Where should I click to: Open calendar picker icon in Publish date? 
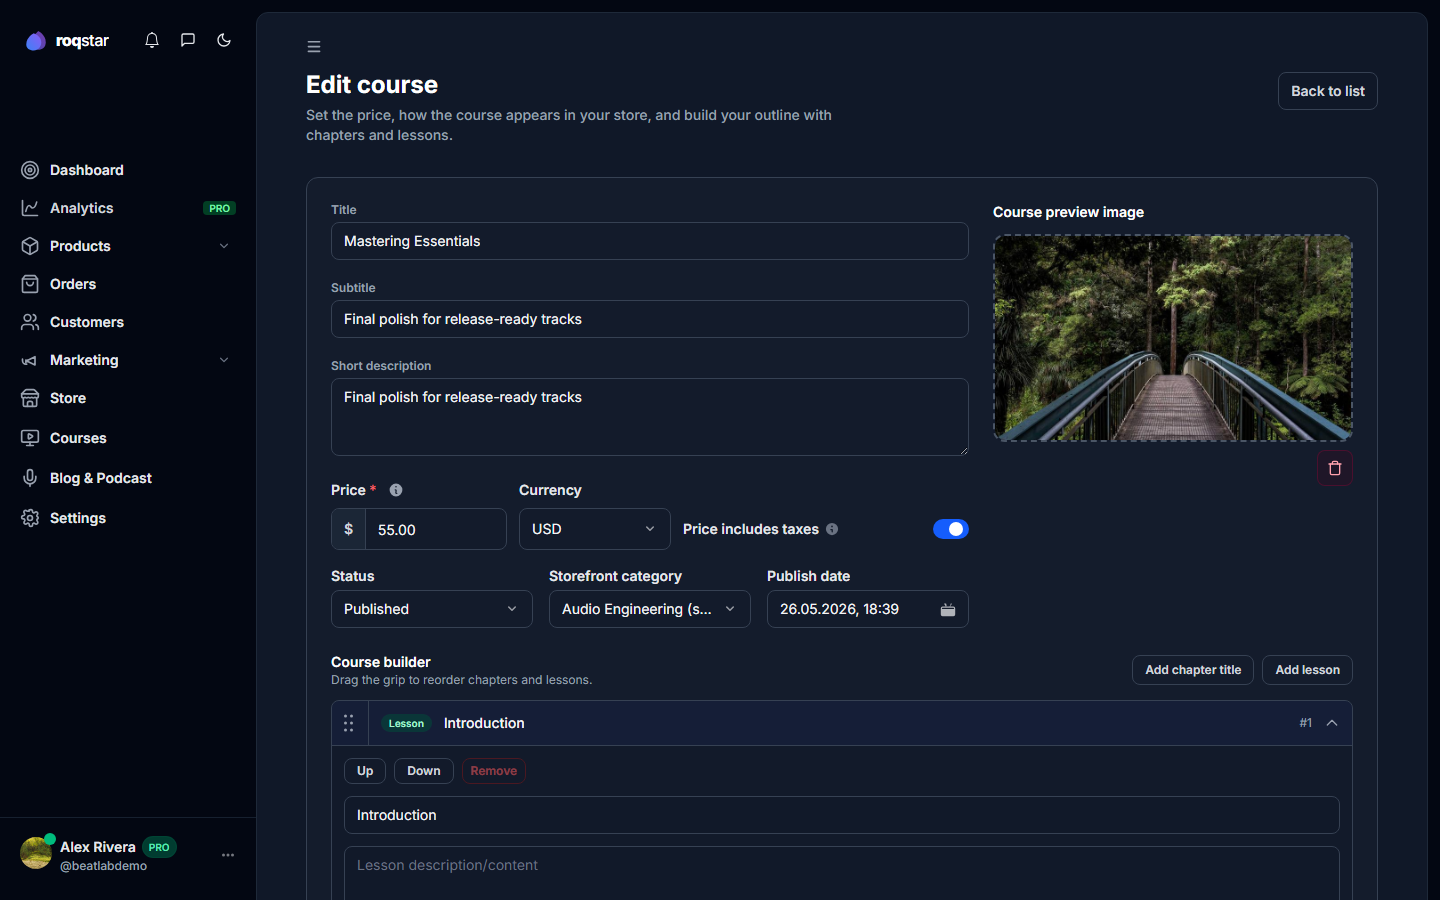(x=948, y=610)
